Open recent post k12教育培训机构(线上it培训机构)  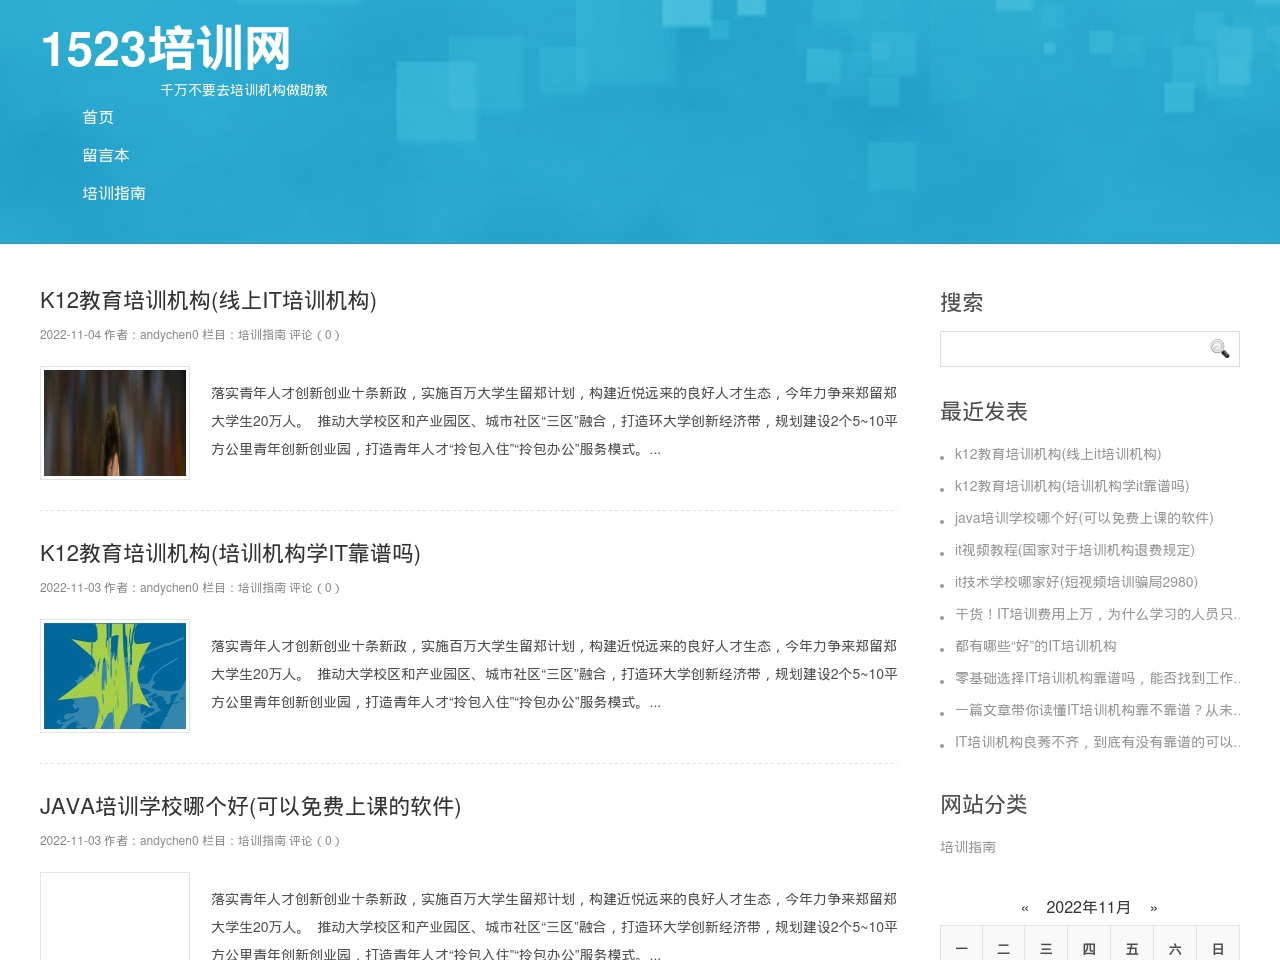[1058, 454]
